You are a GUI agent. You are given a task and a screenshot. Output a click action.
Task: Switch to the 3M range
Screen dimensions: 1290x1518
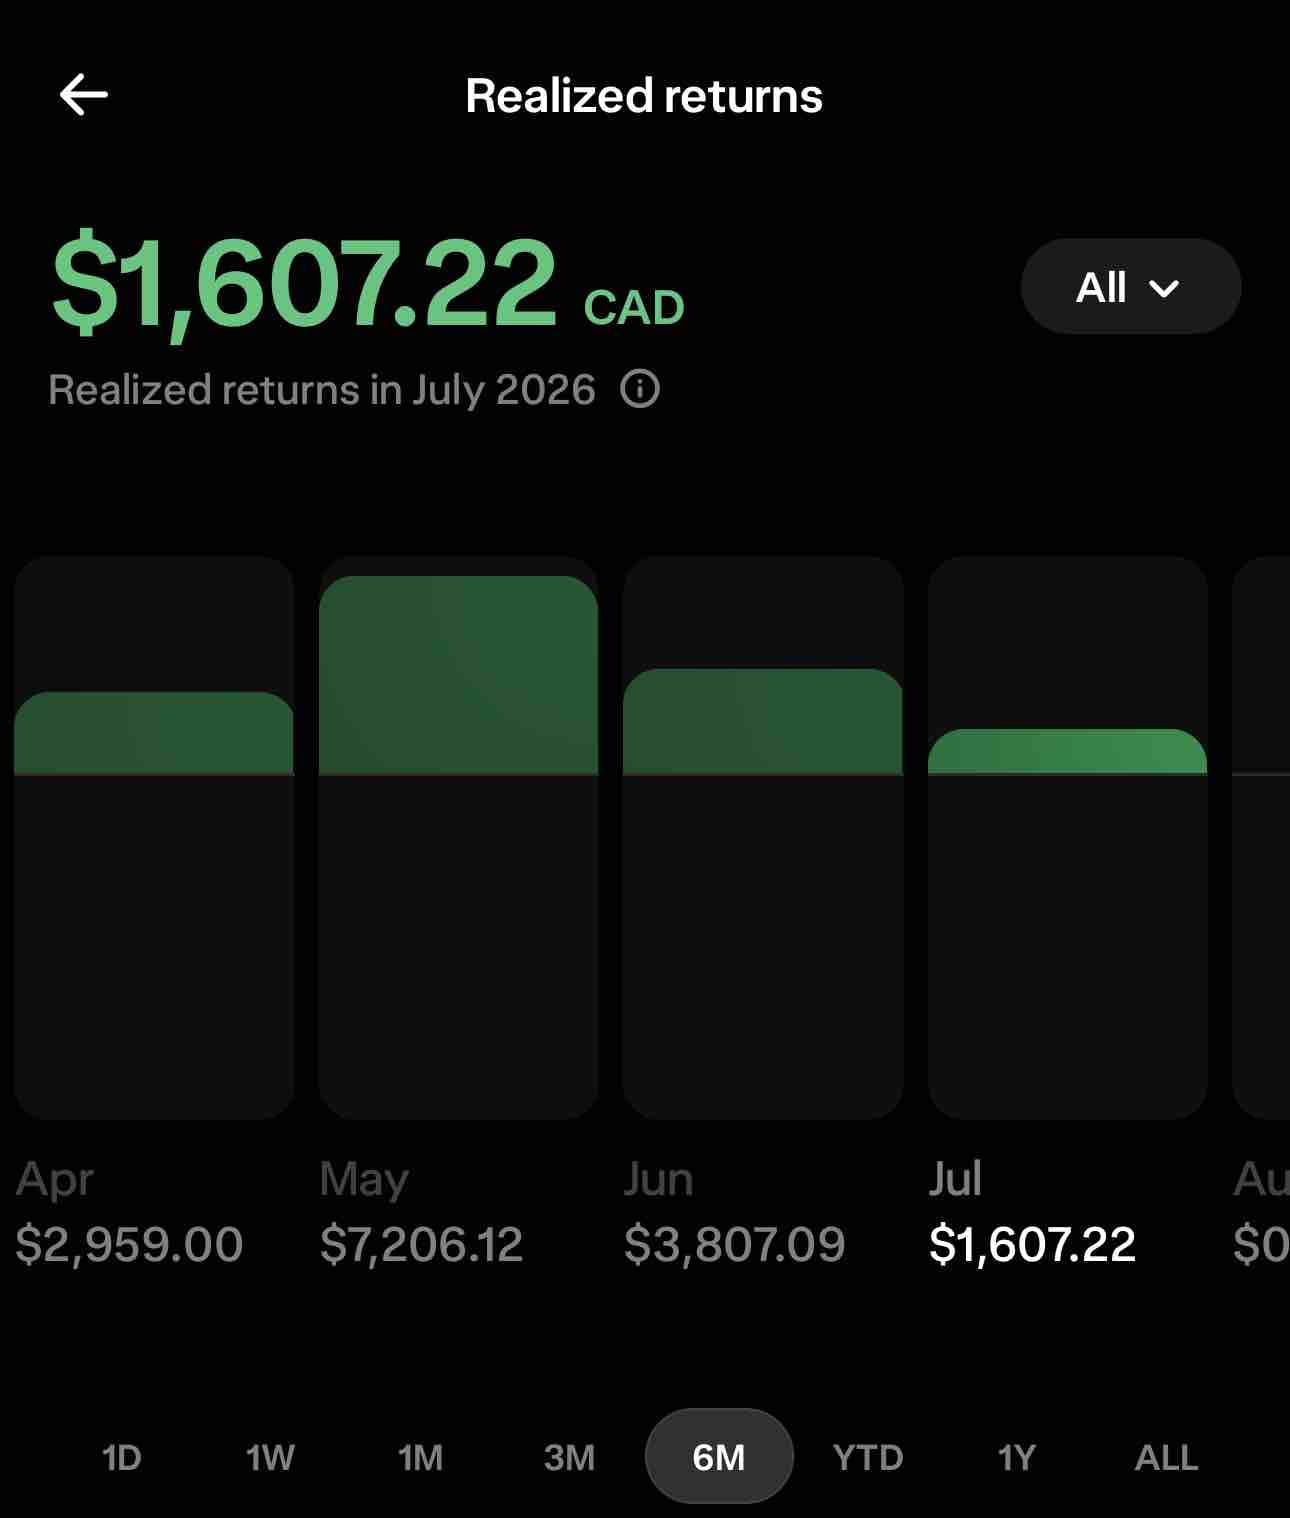click(569, 1457)
